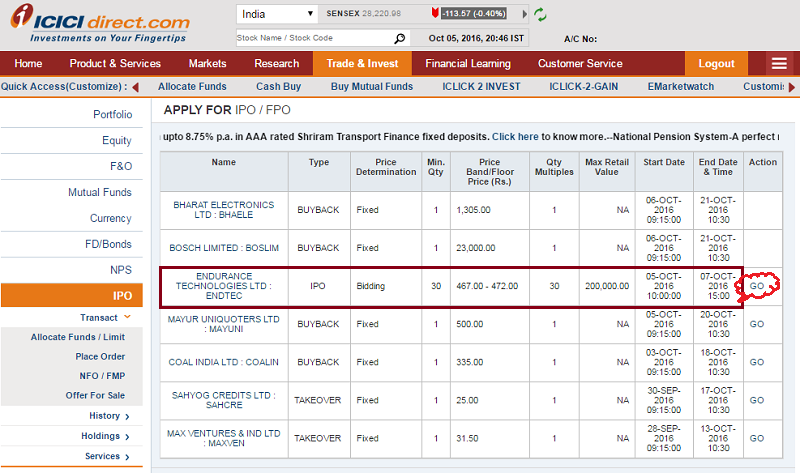
Task: Open the Research menu
Action: [x=277, y=63]
